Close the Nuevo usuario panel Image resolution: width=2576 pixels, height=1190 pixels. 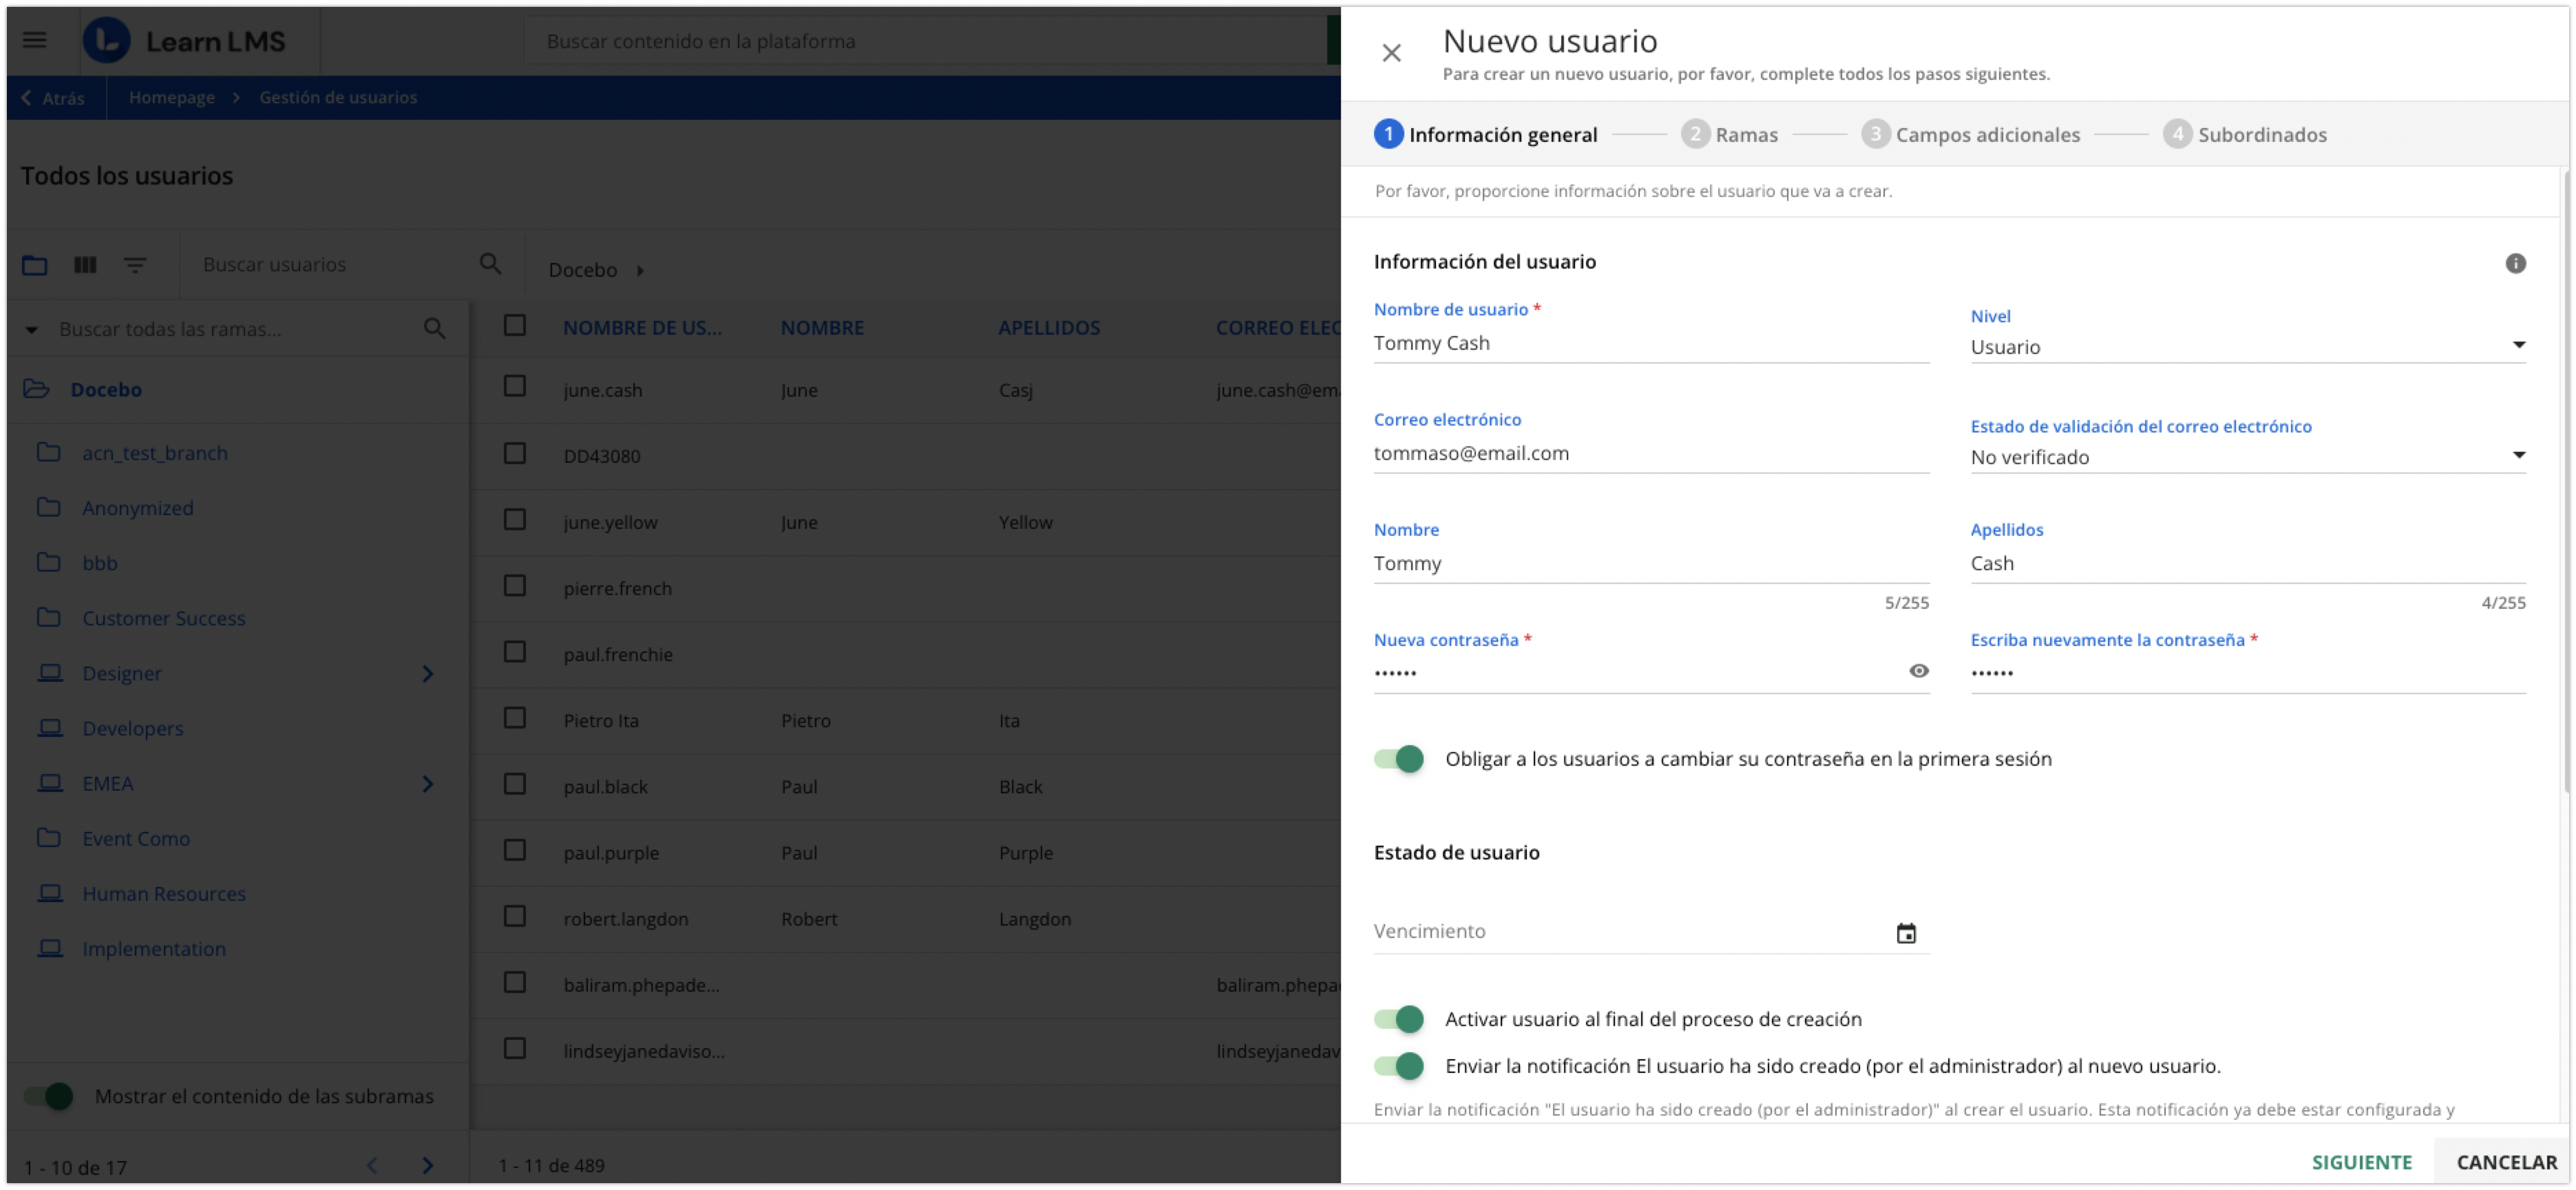[1391, 53]
